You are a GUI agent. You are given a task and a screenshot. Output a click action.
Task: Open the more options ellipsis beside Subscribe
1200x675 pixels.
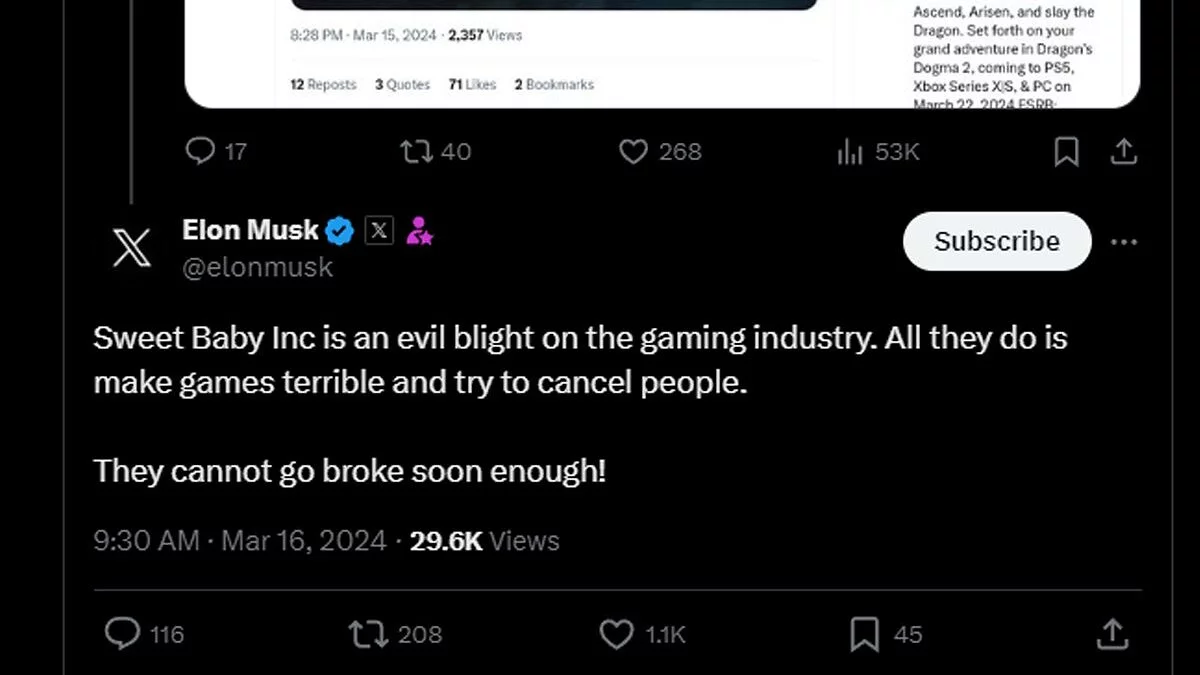point(1124,242)
